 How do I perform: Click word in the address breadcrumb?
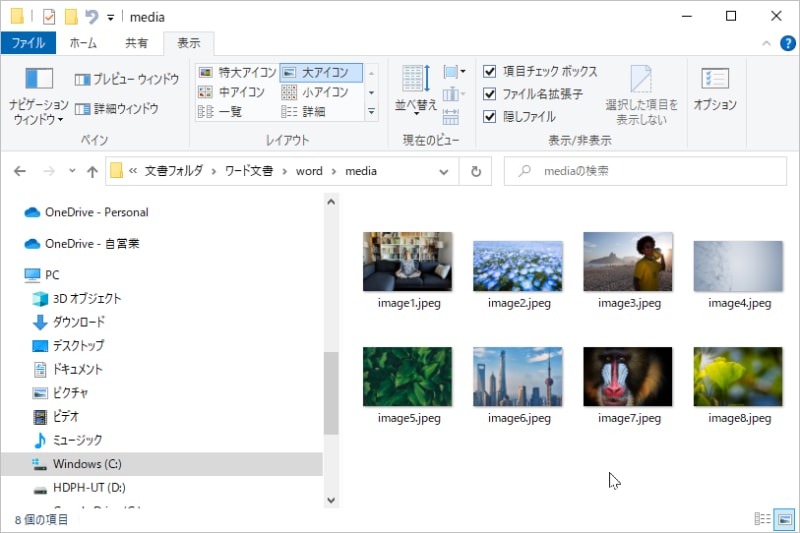309,171
